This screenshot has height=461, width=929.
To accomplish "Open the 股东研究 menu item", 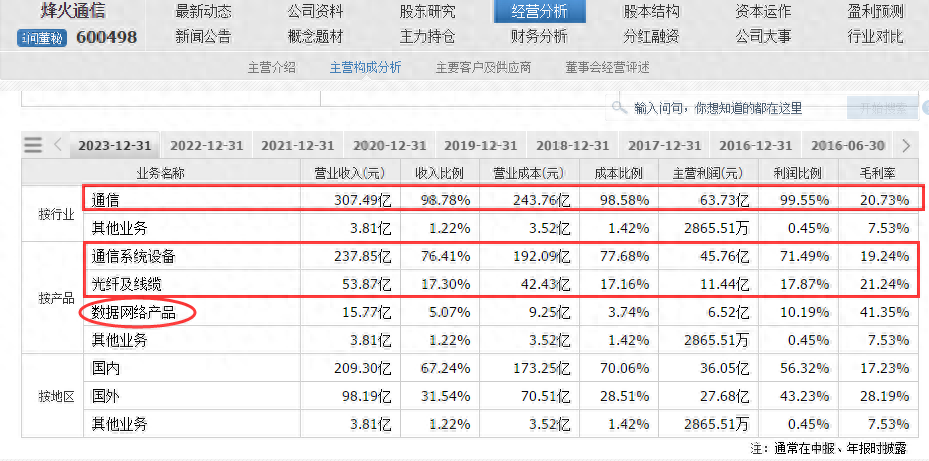I will pos(428,11).
